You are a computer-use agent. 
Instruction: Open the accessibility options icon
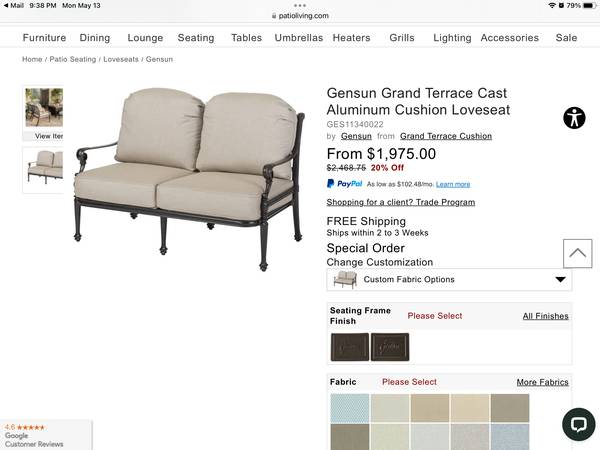point(574,118)
